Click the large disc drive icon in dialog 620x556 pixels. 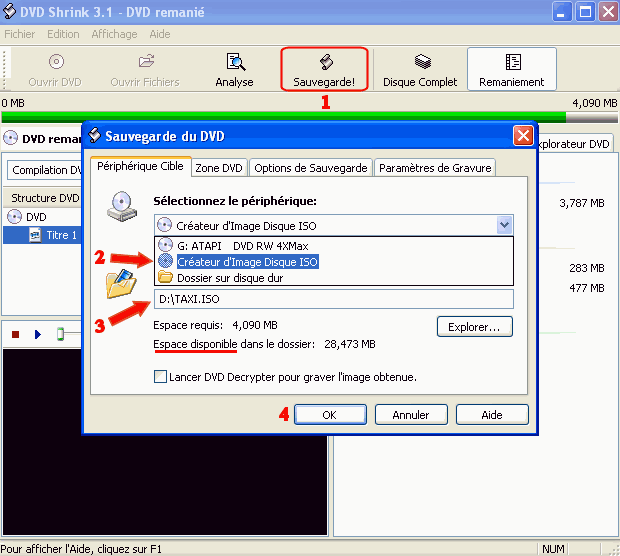click(122, 206)
